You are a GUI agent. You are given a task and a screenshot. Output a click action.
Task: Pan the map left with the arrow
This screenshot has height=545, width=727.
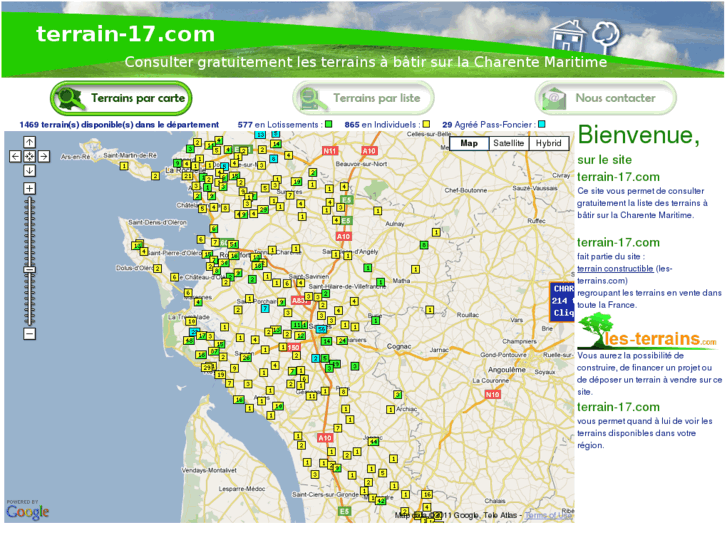15,156
